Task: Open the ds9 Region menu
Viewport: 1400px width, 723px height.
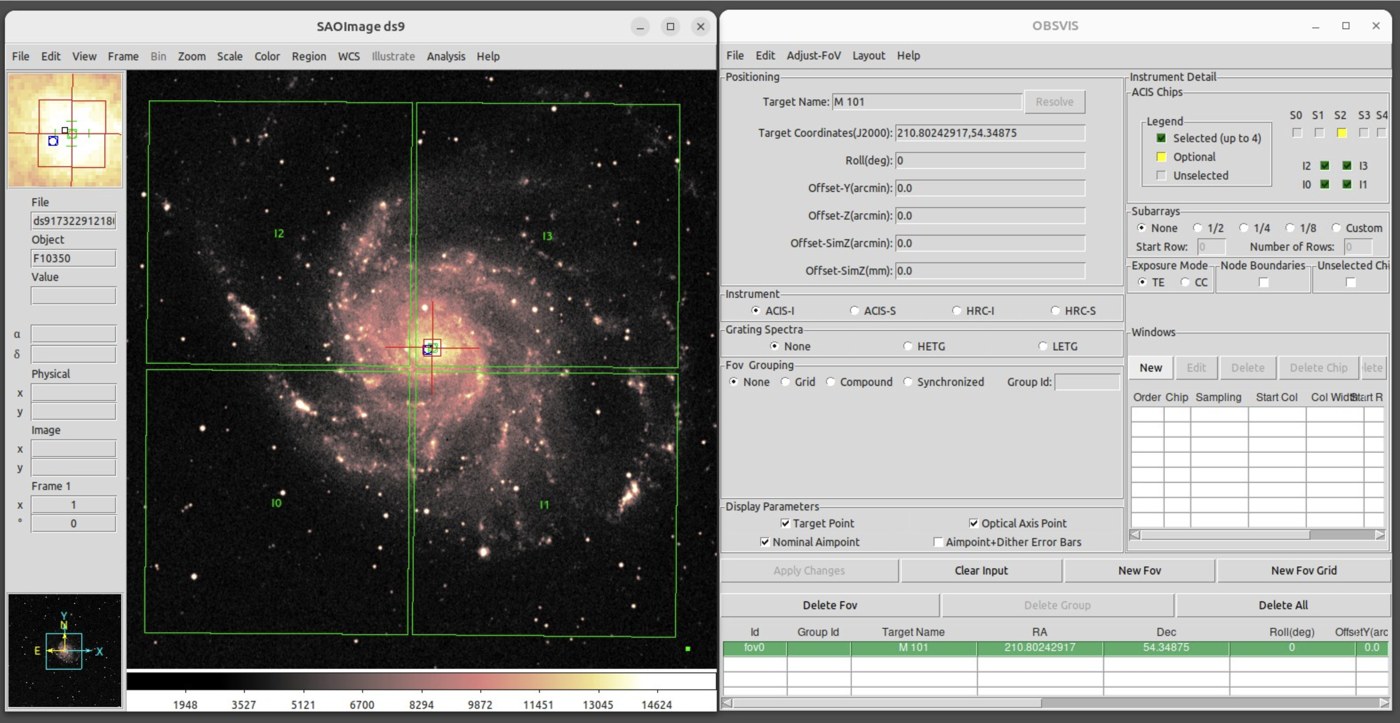Action: click(309, 56)
